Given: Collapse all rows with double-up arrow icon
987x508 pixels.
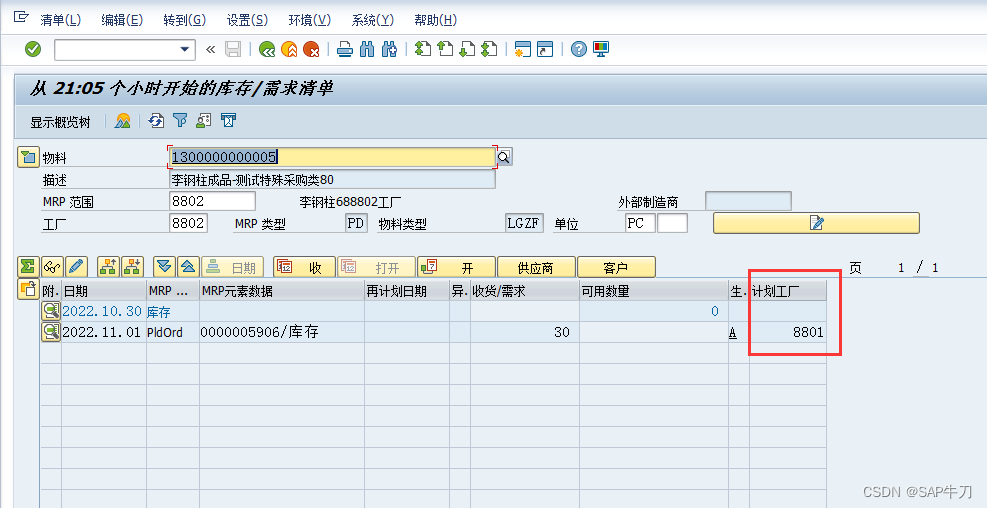Looking at the screenshot, I should coord(188,267).
